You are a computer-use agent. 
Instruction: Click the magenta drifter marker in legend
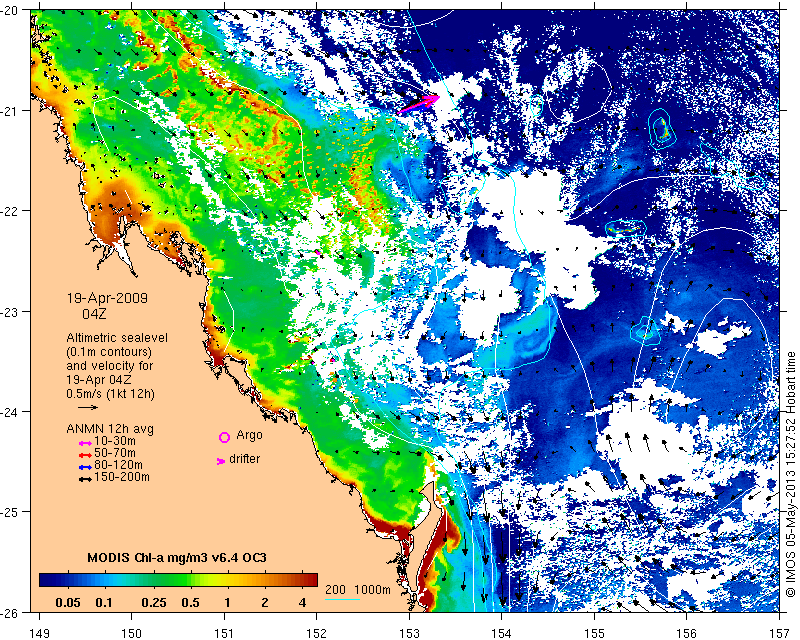[221, 461]
